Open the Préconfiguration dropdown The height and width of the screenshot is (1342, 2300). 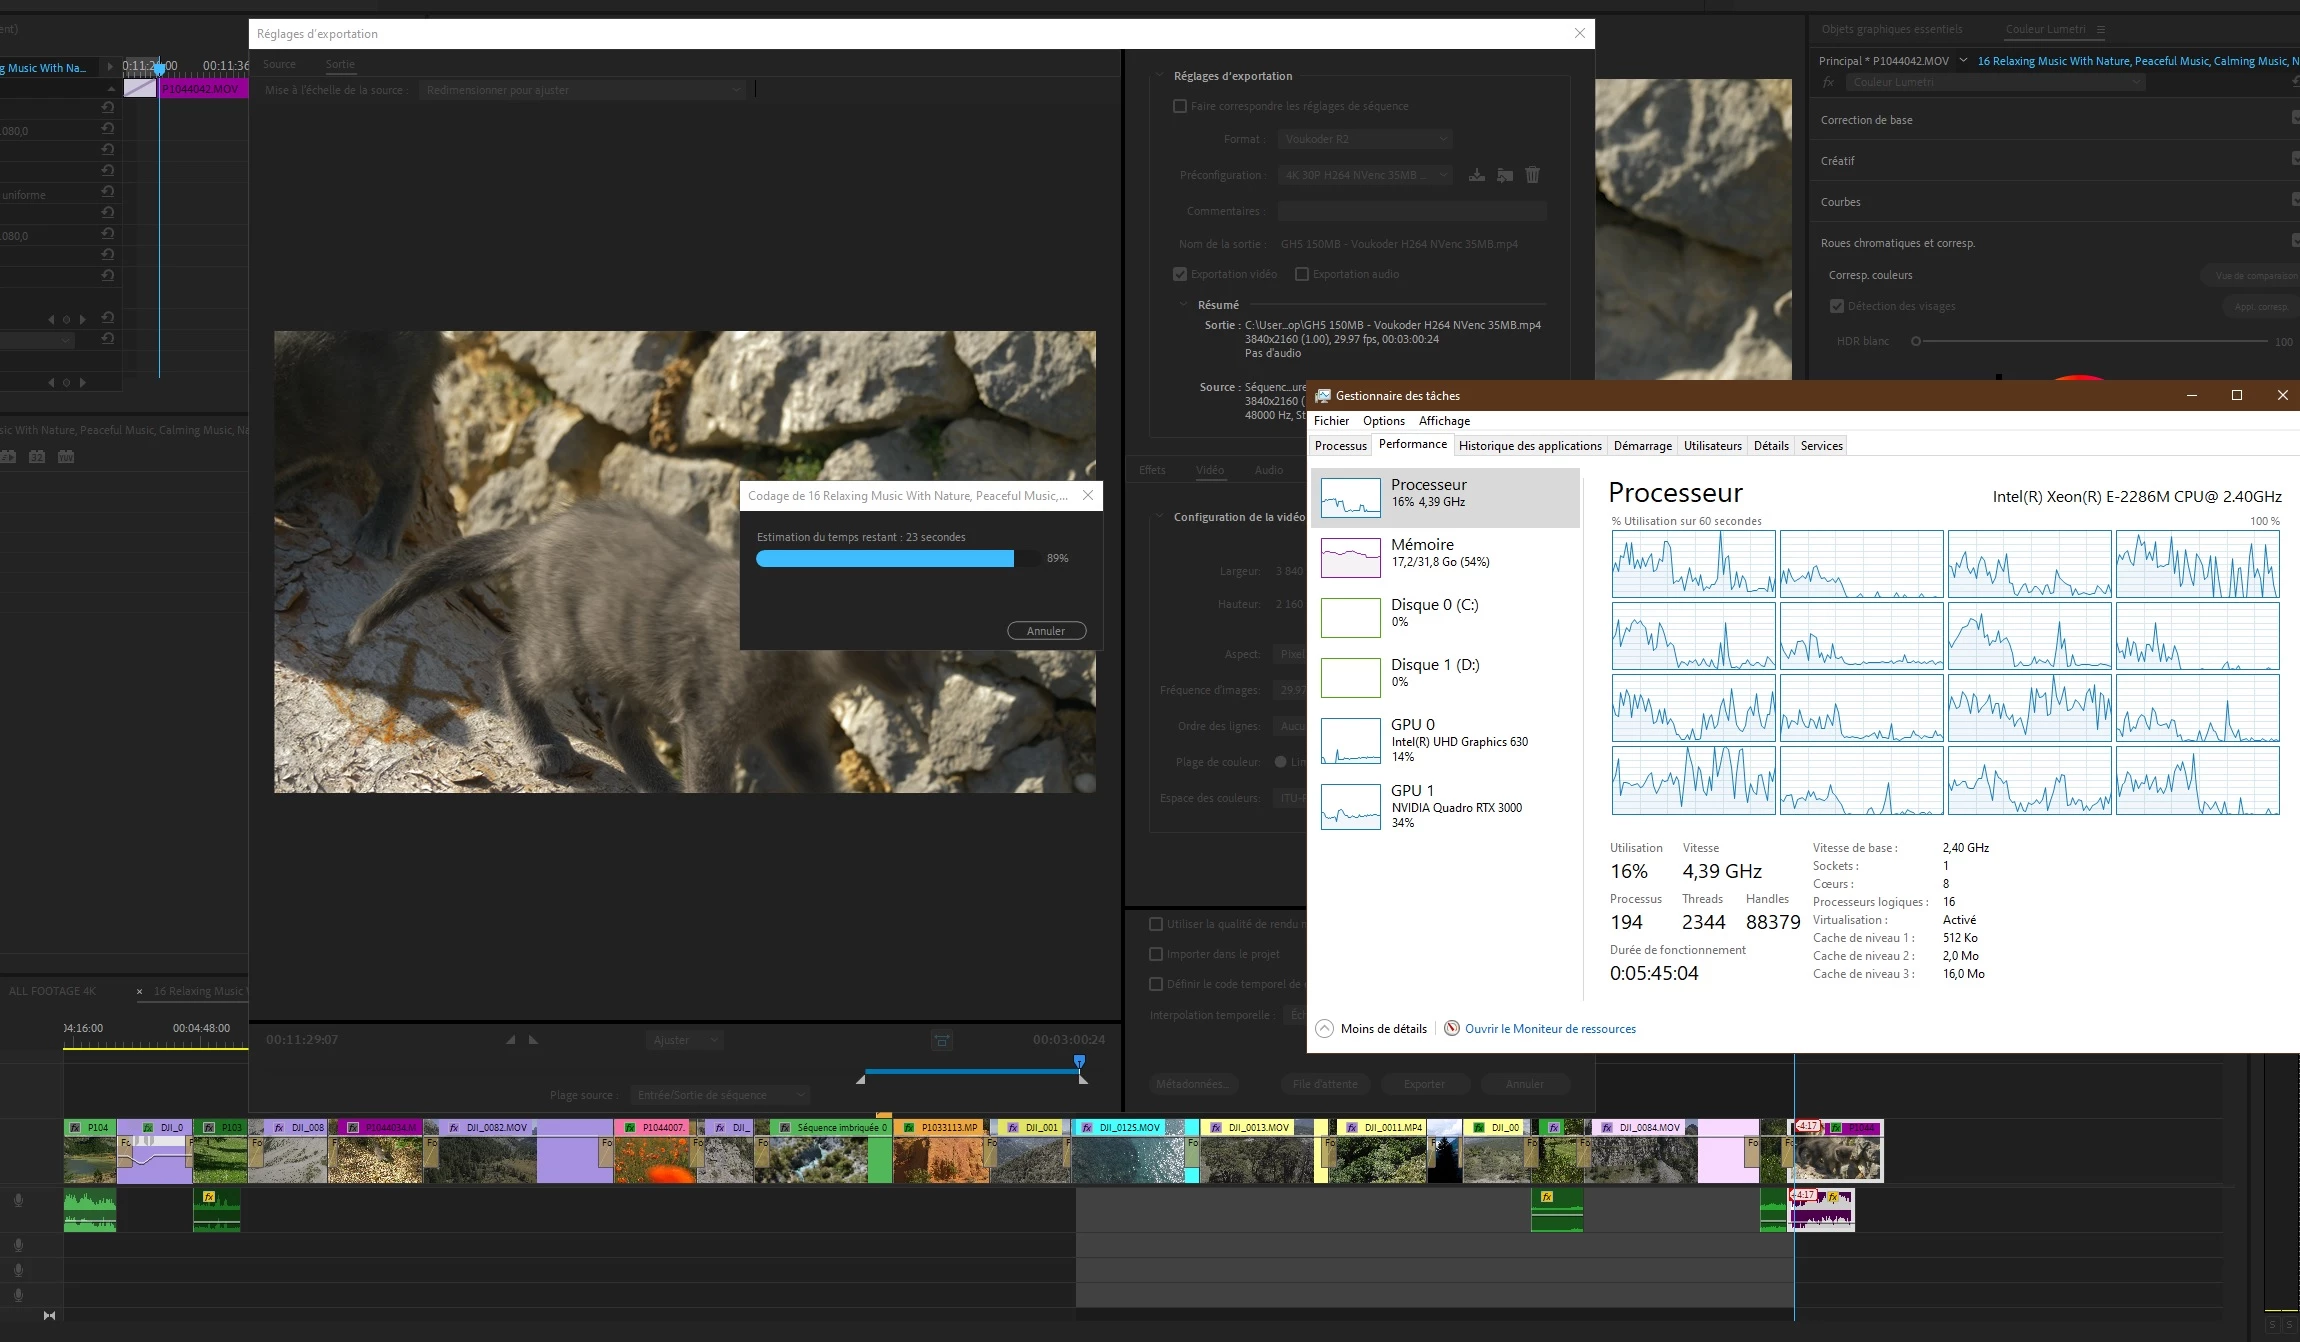1364,175
